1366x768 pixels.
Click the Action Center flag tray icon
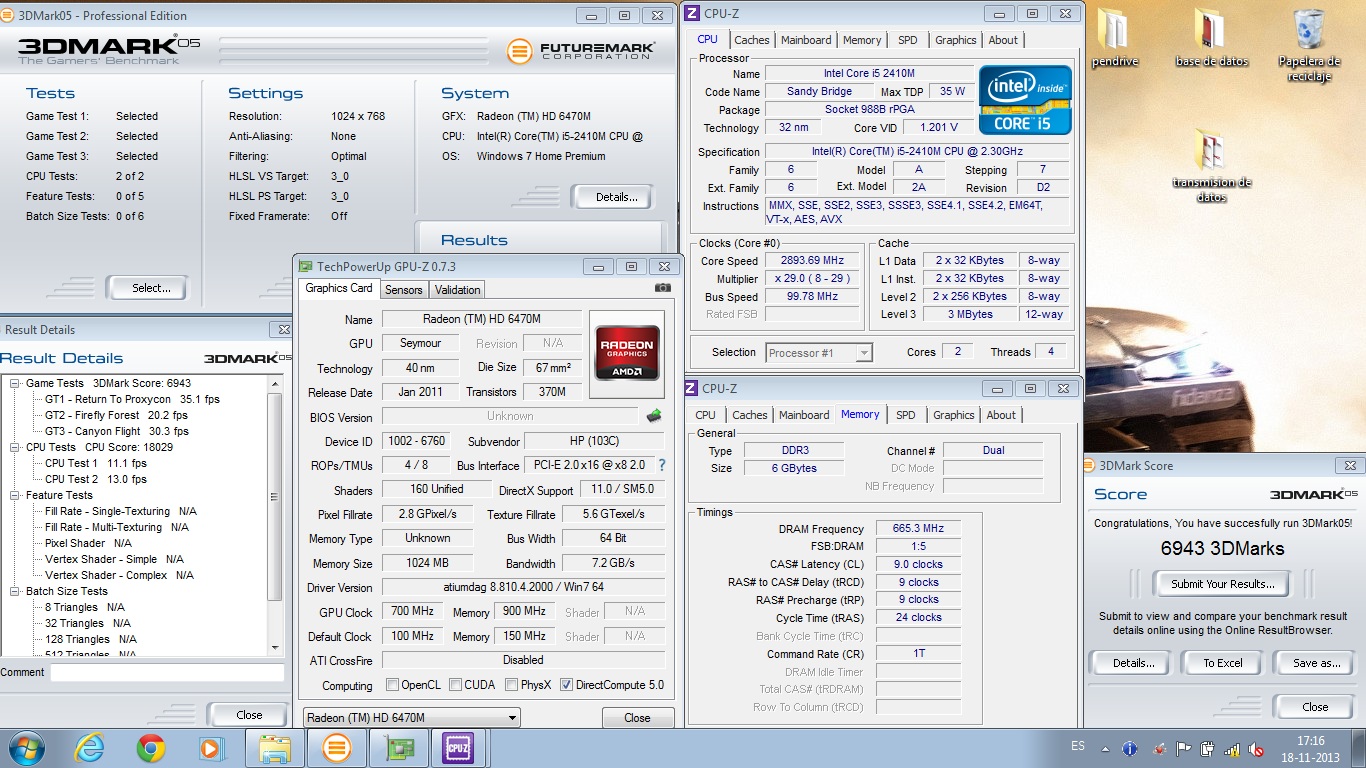click(x=1183, y=748)
